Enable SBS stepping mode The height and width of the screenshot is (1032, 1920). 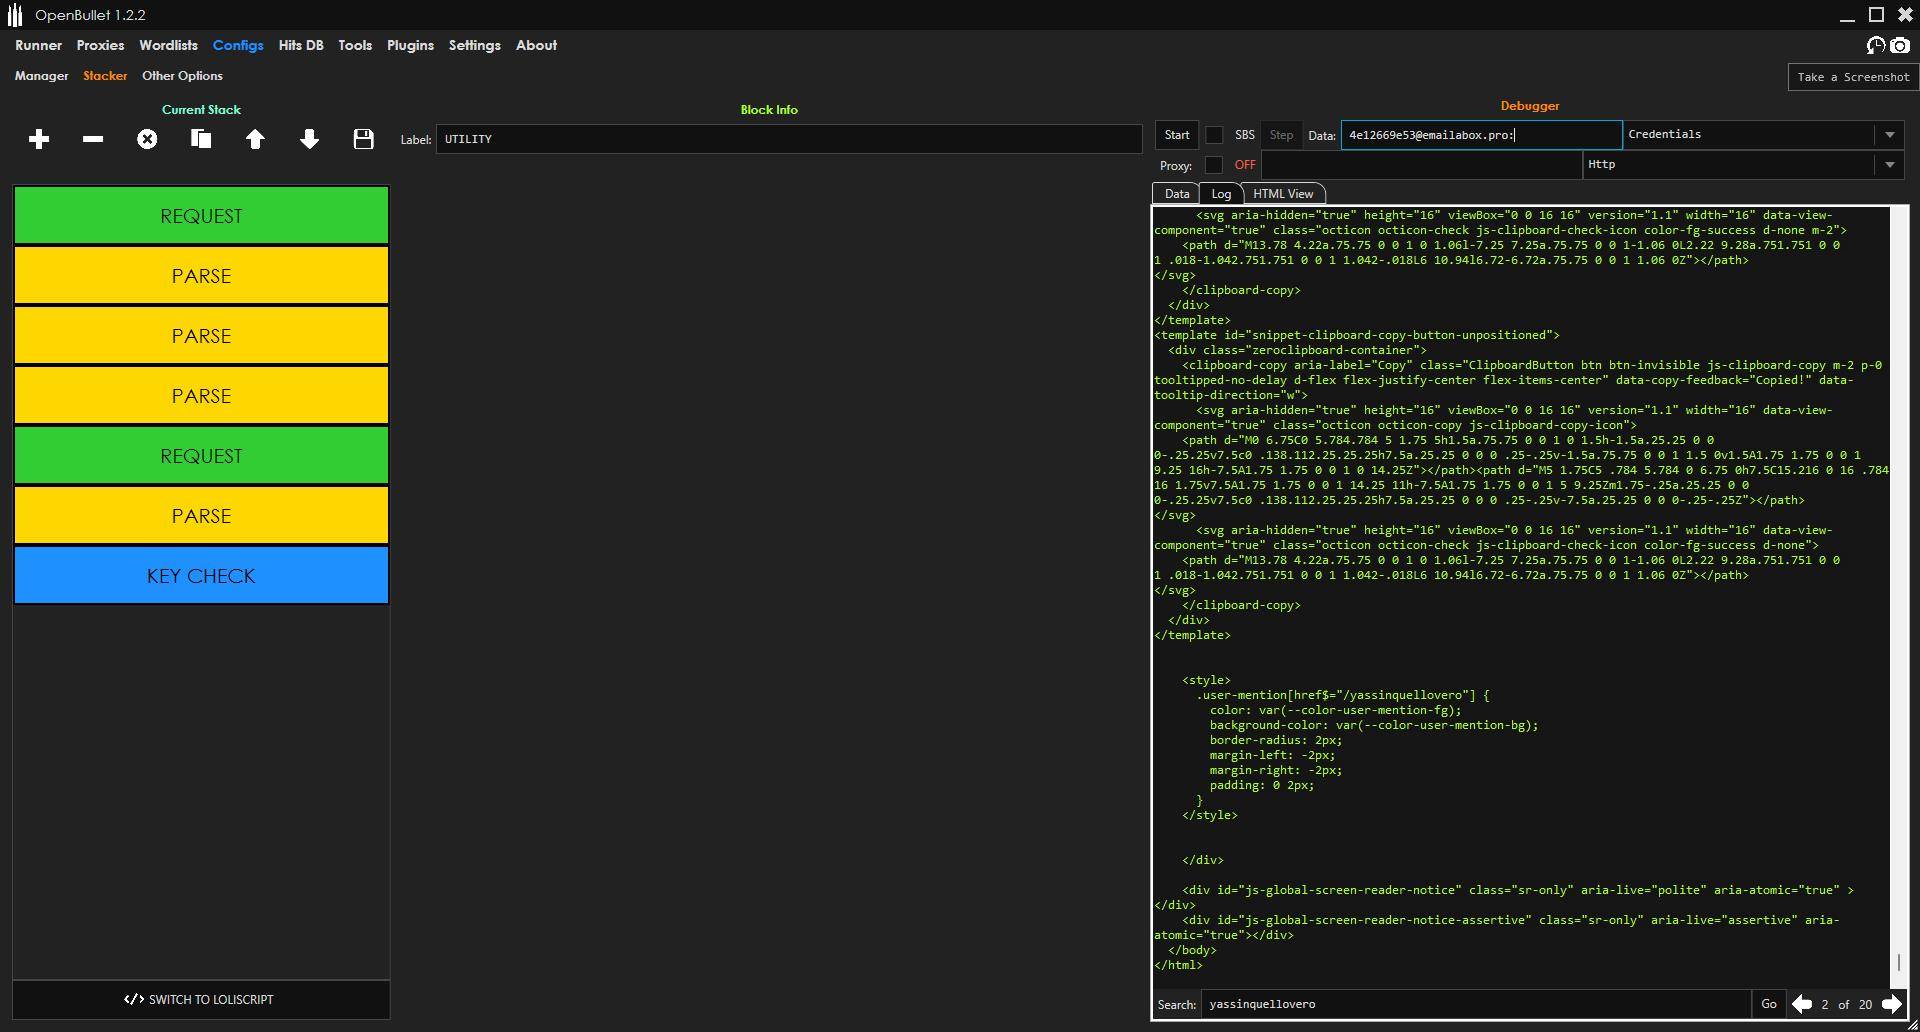[1214, 134]
